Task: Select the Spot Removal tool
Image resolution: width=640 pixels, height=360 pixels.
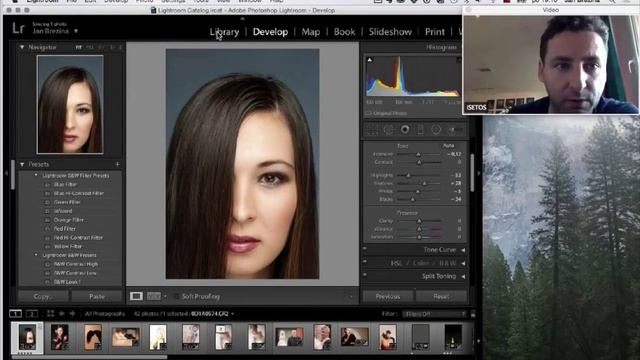Action: point(389,129)
